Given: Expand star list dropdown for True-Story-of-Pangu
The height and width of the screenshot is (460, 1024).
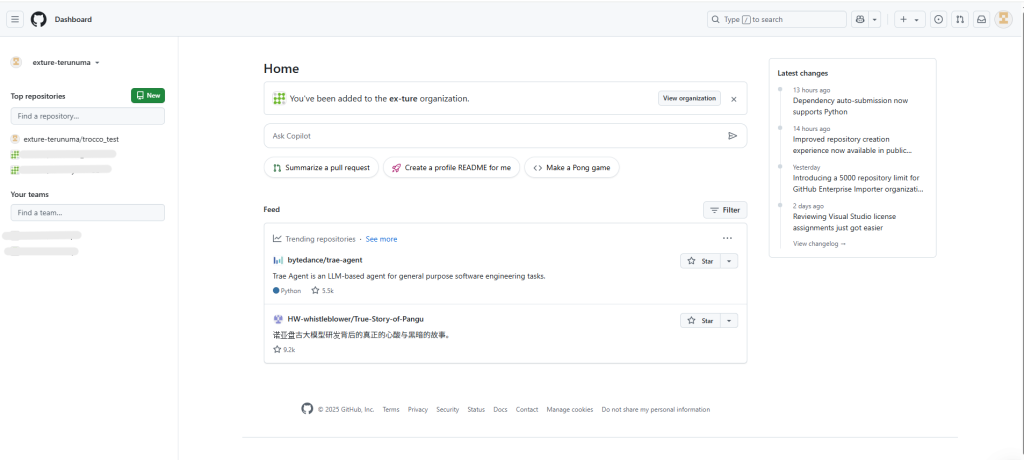Looking at the screenshot, I should [x=729, y=320].
